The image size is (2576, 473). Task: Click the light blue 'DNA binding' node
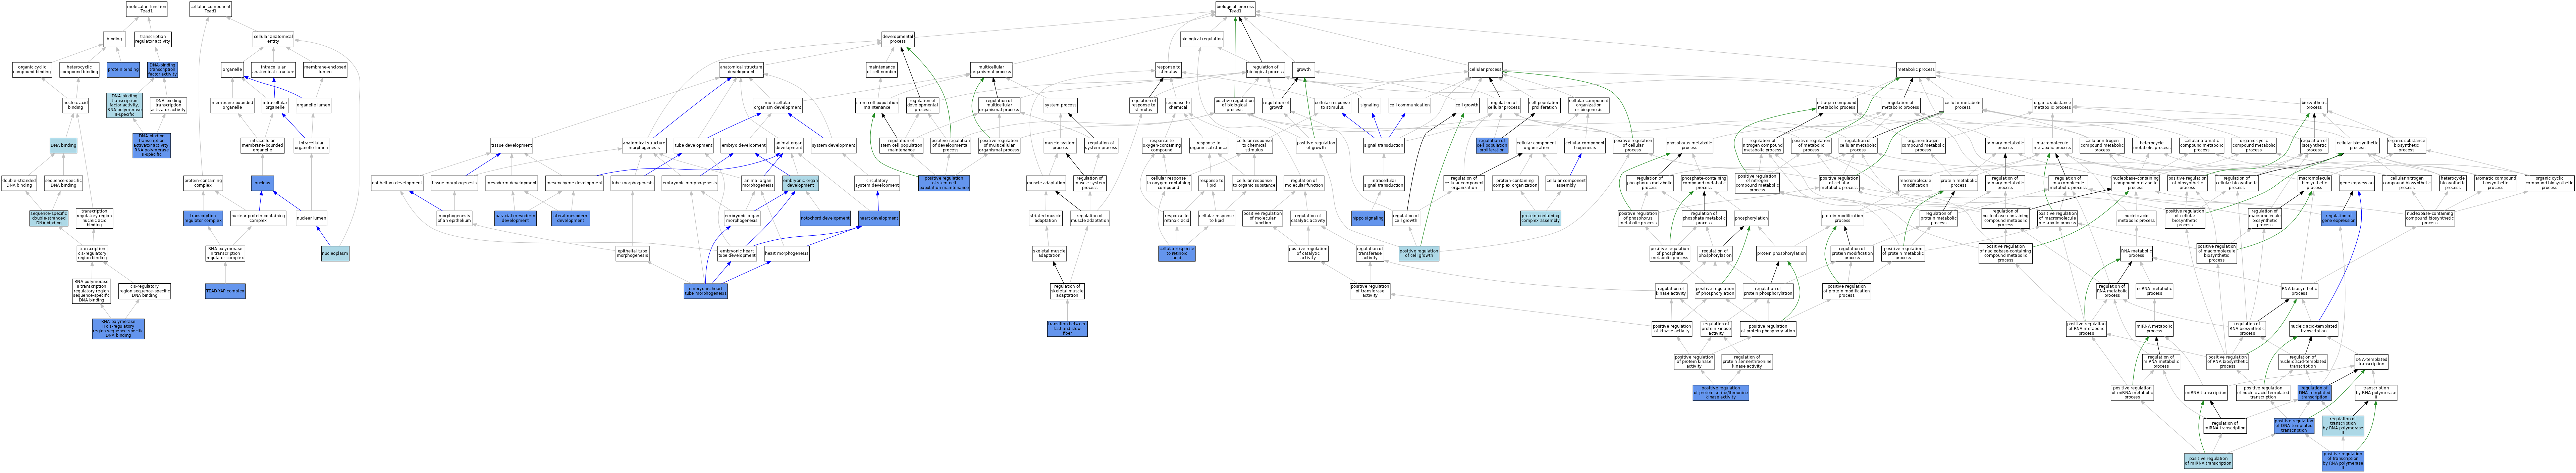pos(63,145)
